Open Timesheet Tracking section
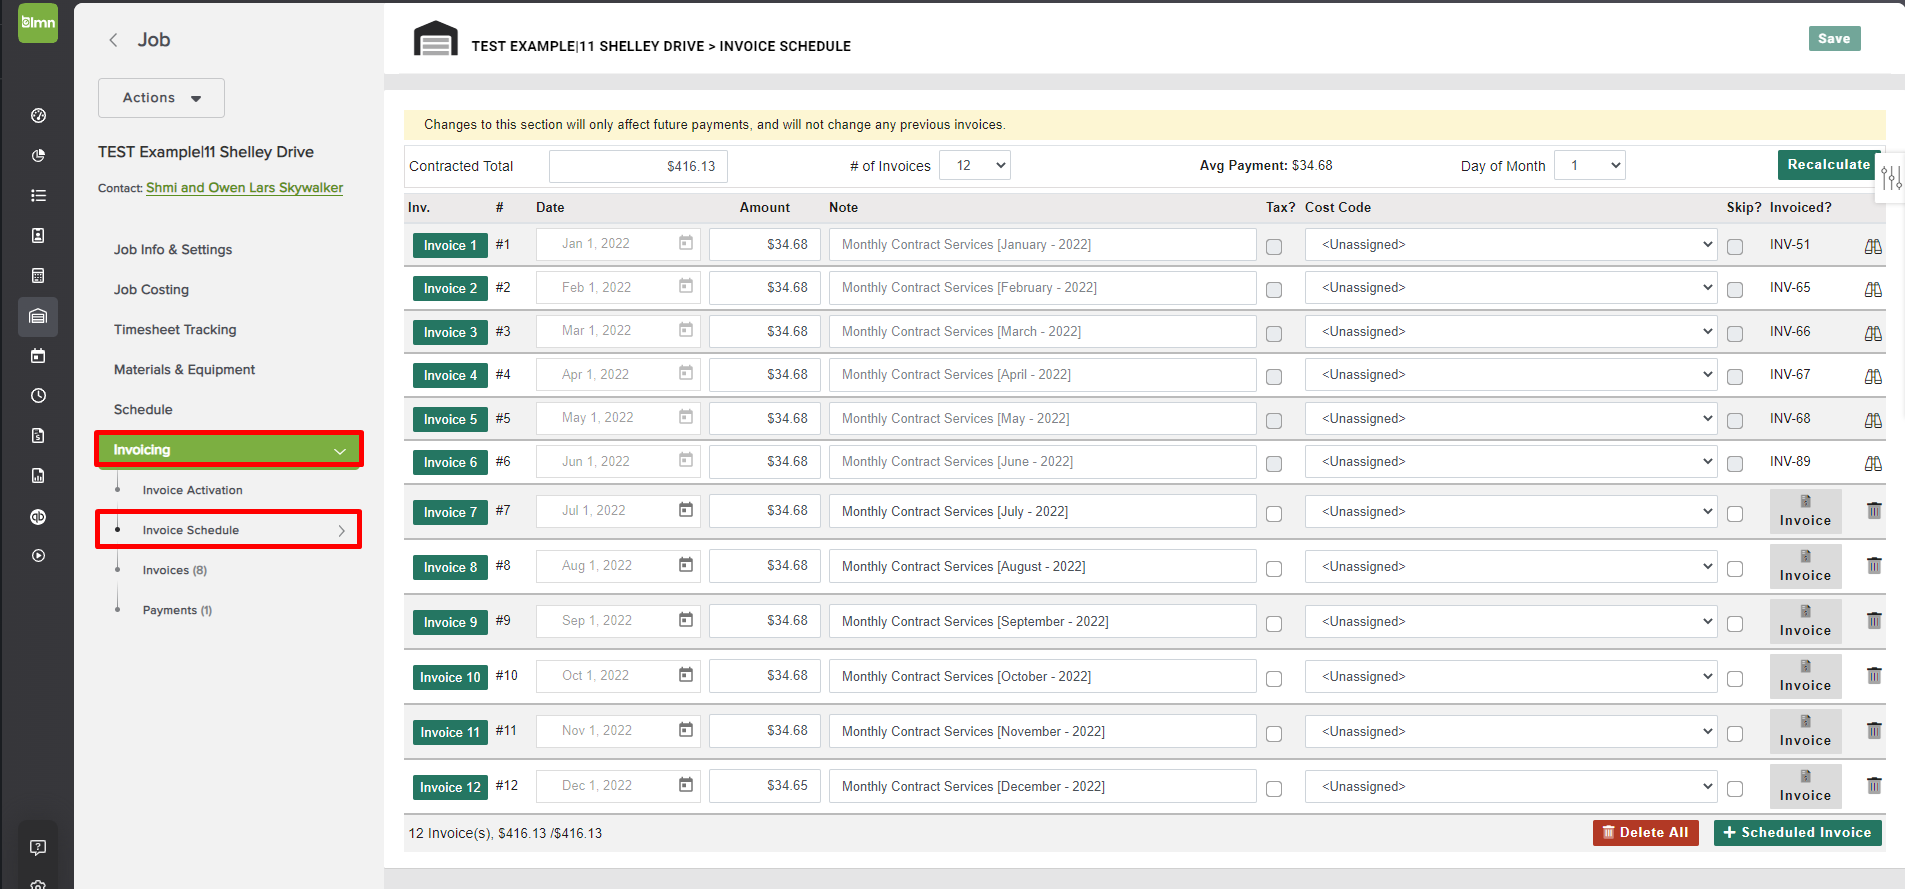Image resolution: width=1905 pixels, height=889 pixels. click(175, 330)
